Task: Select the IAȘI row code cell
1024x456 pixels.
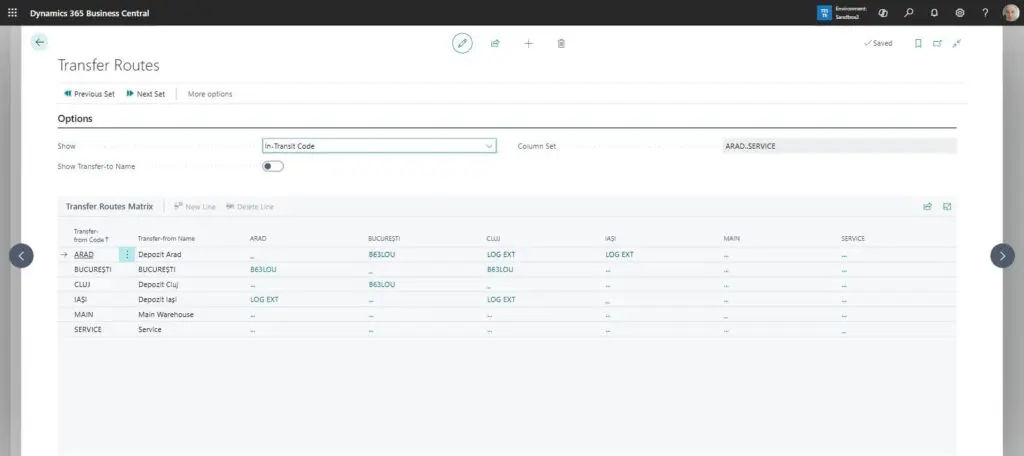Action: [80, 299]
